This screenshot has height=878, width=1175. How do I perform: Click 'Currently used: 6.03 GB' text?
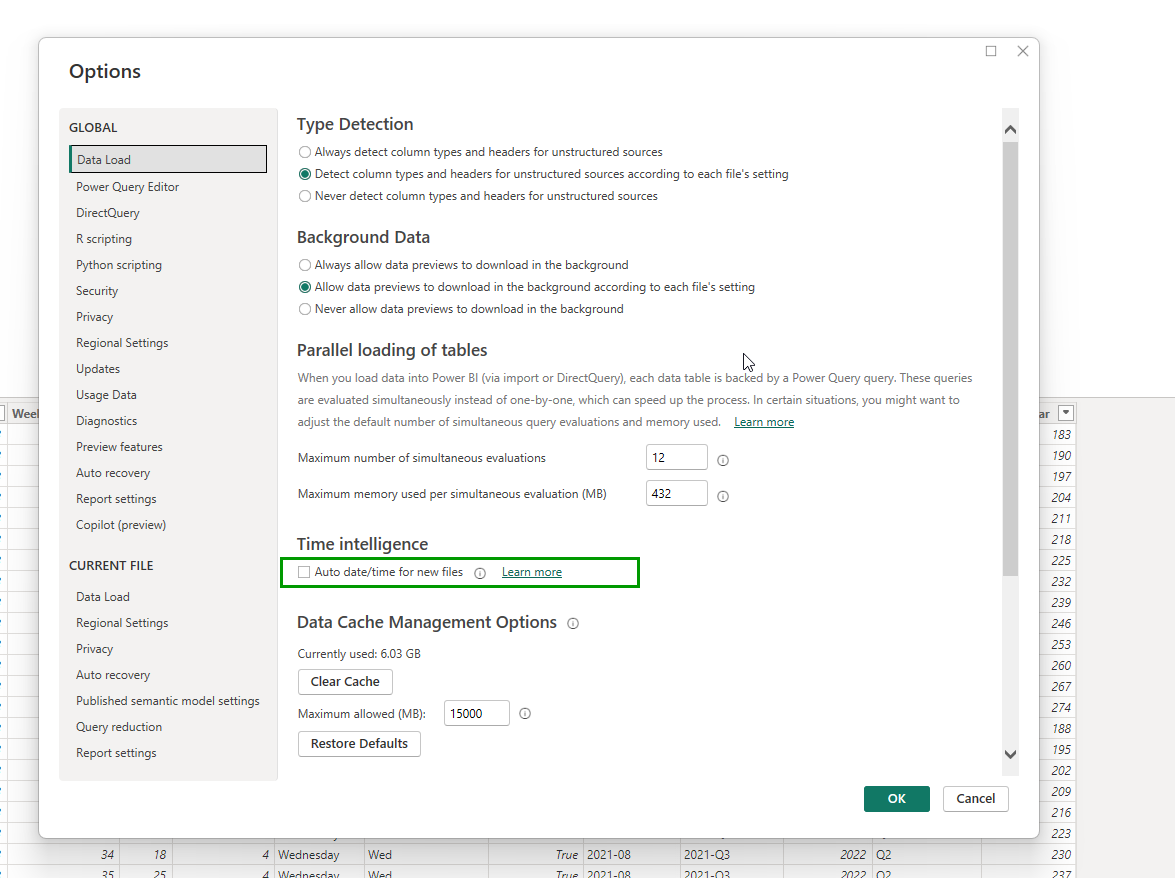click(x=359, y=654)
